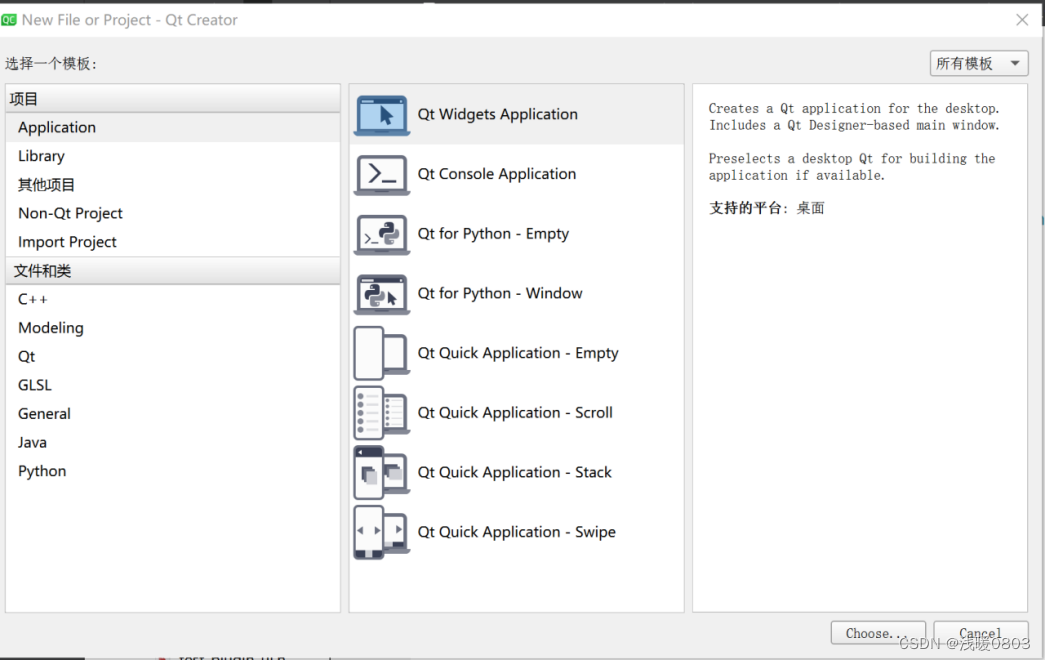Image resolution: width=1045 pixels, height=660 pixels.
Task: Select the GLSL category
Action: [x=34, y=384]
